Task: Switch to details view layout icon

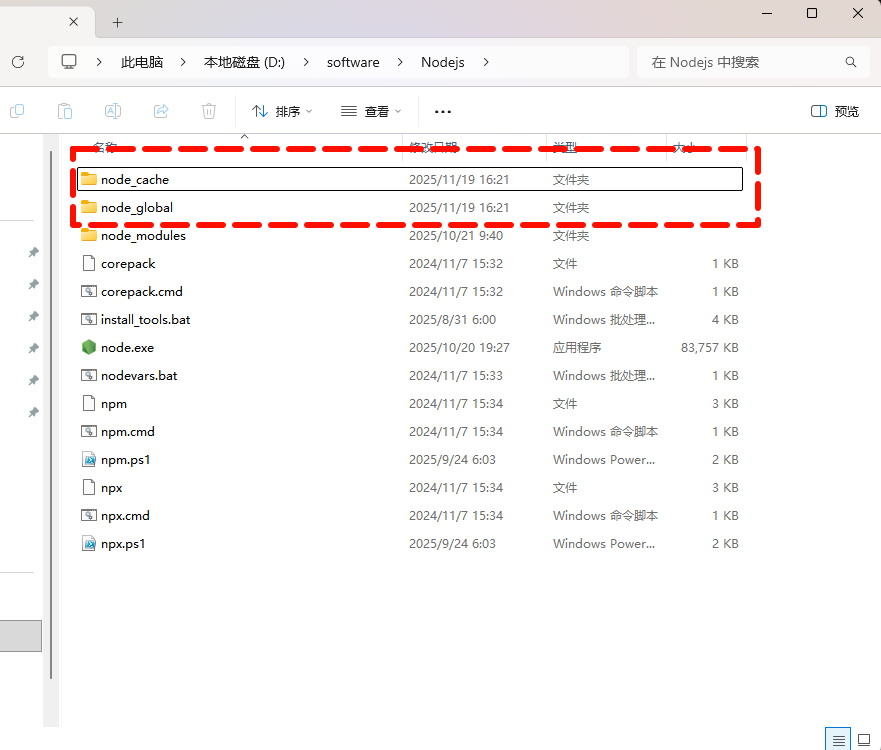Action: [838, 740]
